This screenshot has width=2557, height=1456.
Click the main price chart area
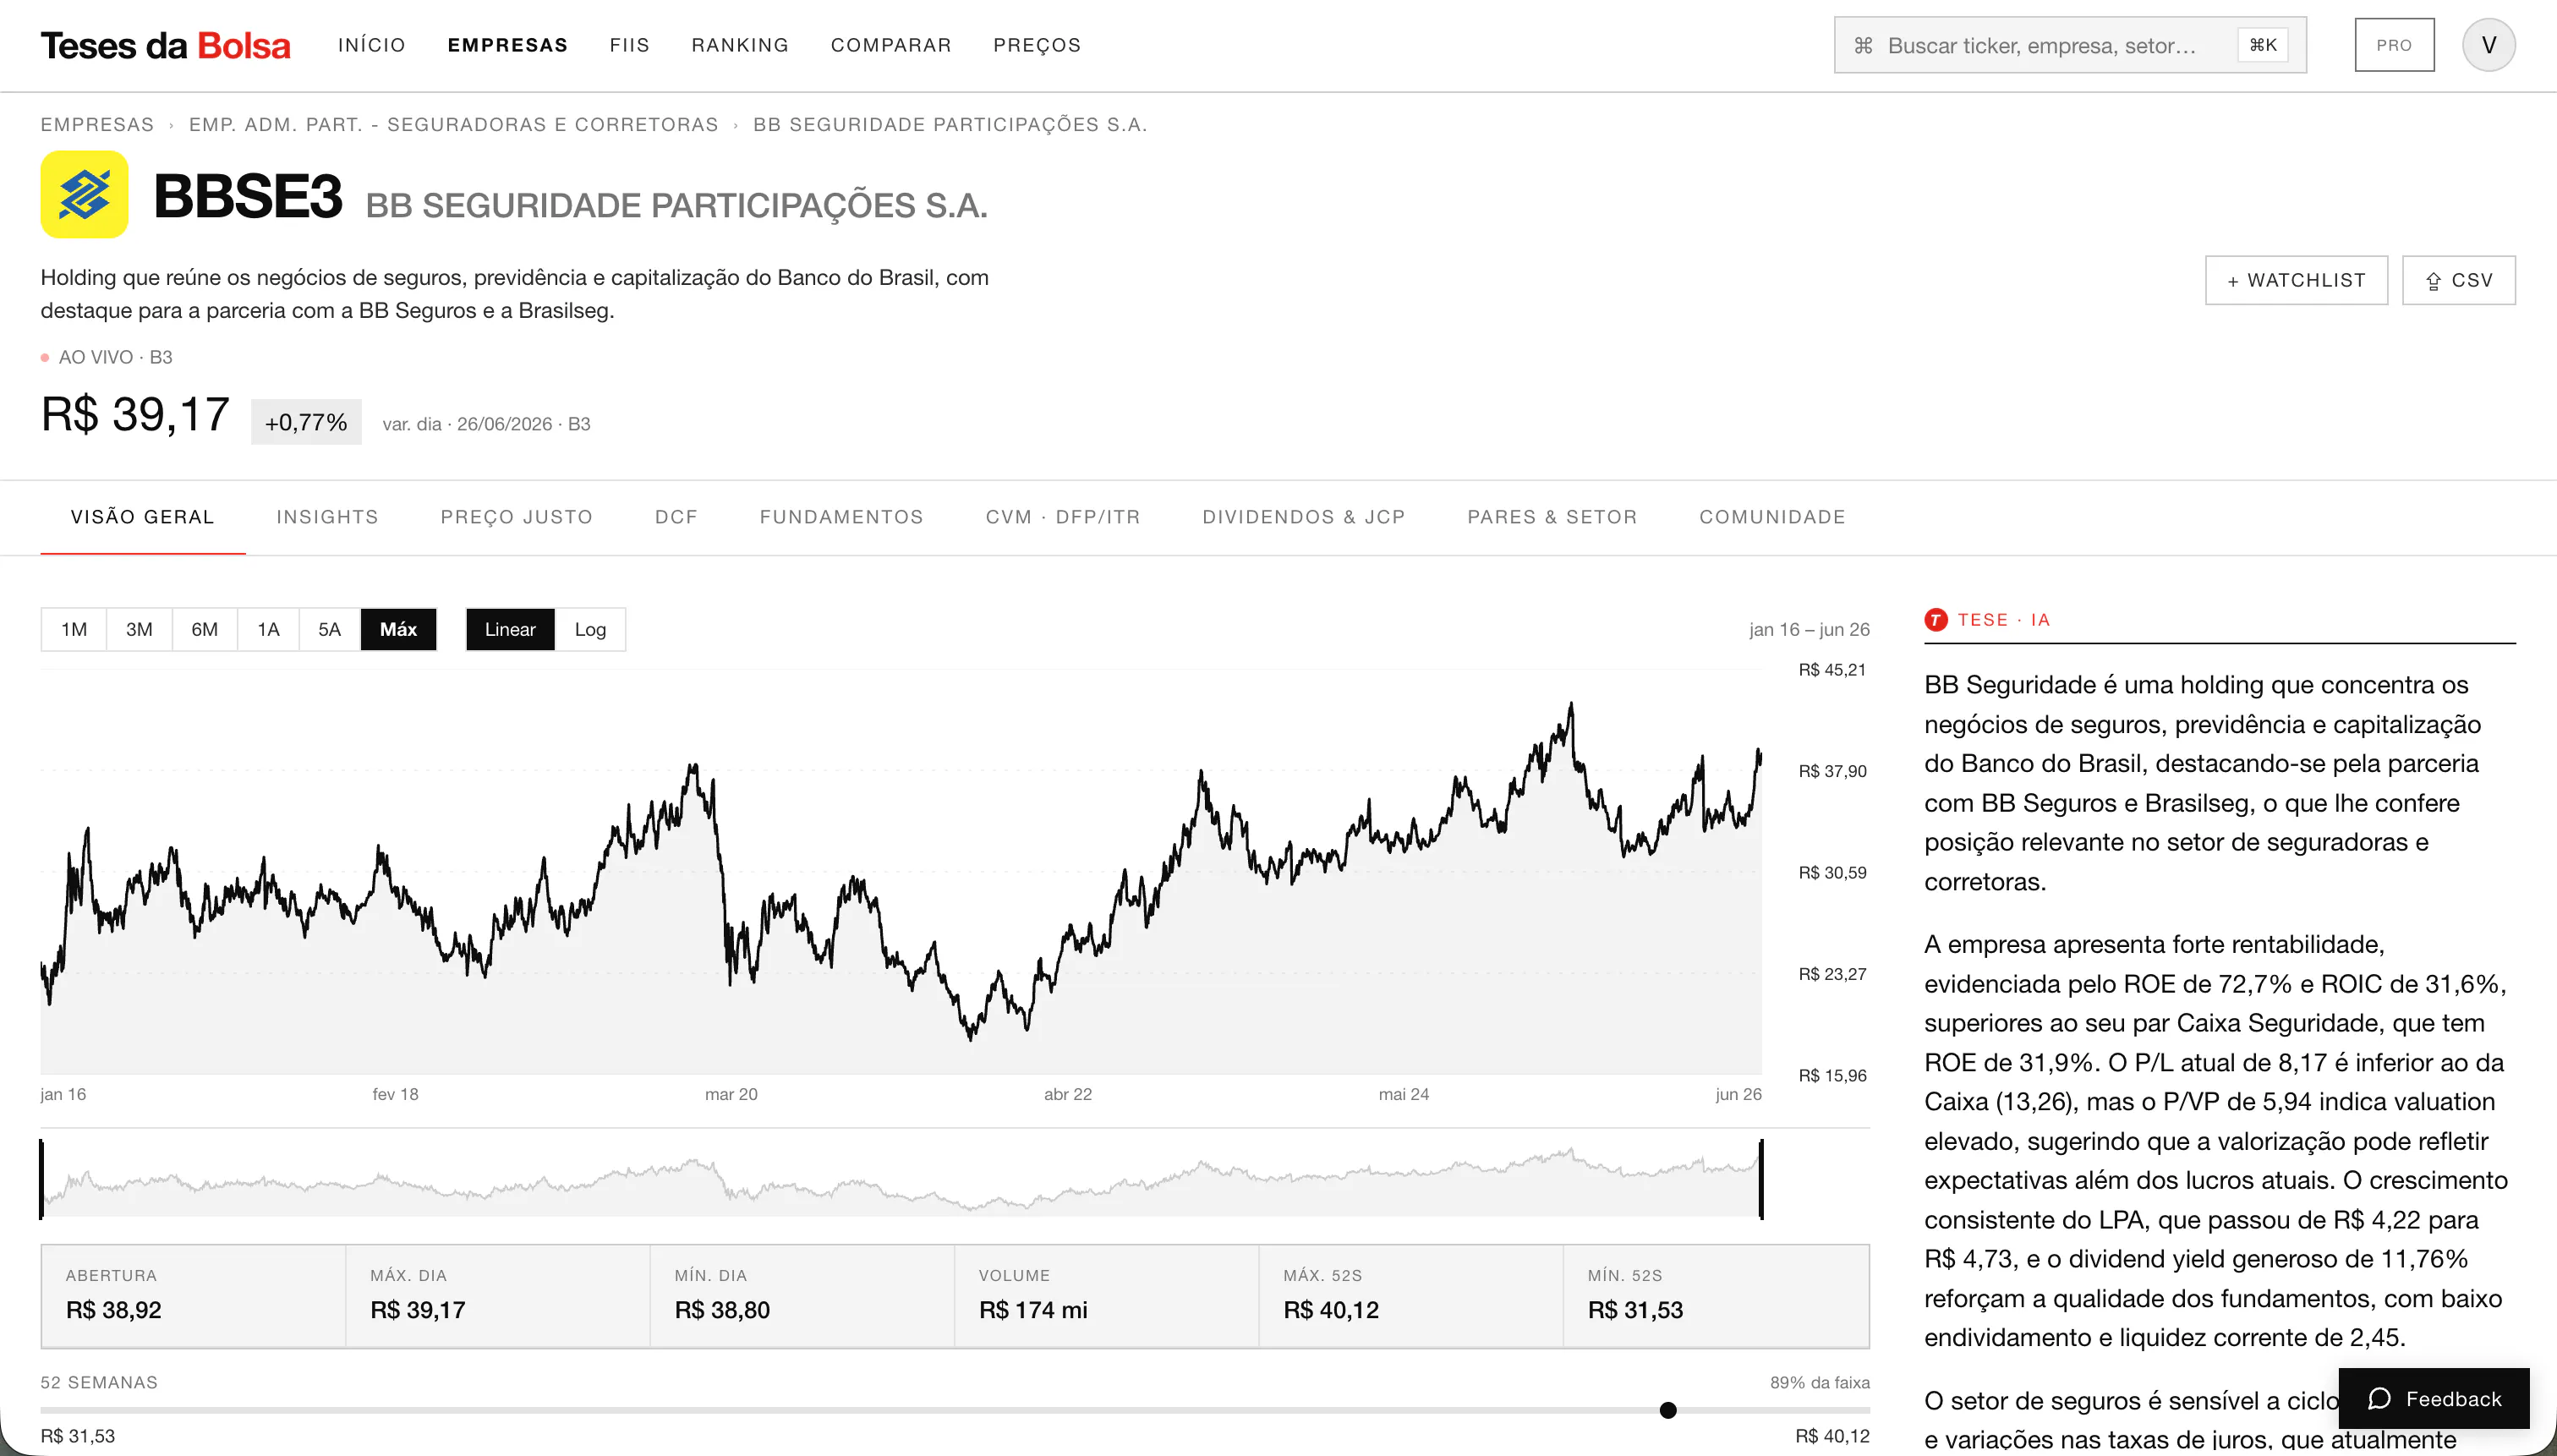(x=901, y=872)
